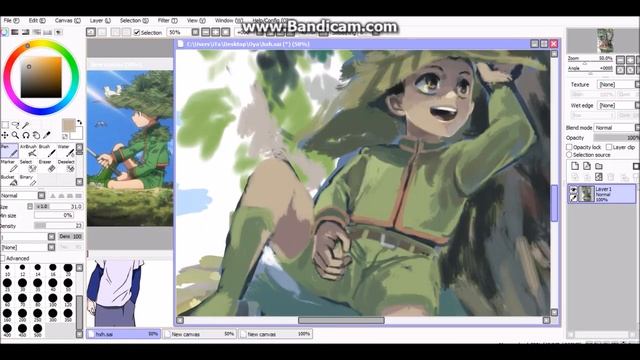Pick the Rotate view tool
Viewport: 640px width, 360px height.
pos(26,135)
